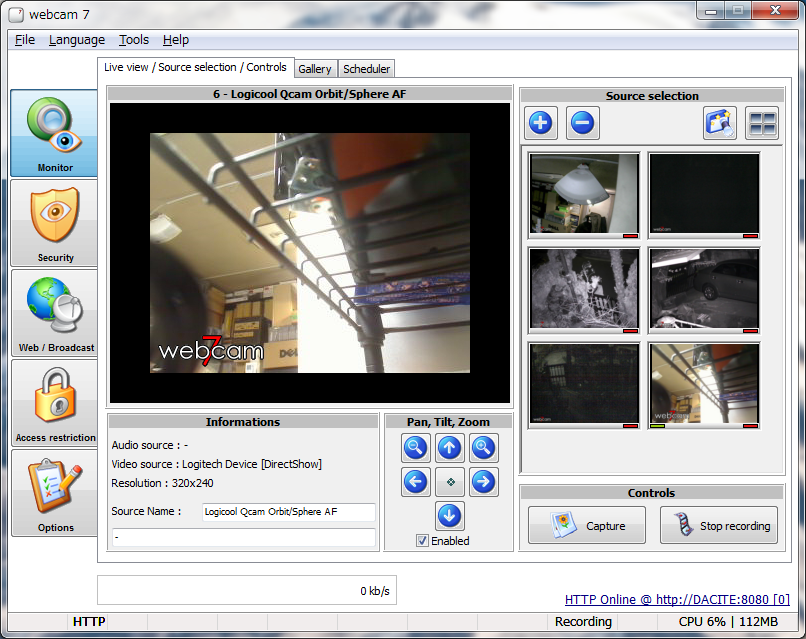Click the Recording status bar entry
806x639 pixels.
[x=583, y=622]
